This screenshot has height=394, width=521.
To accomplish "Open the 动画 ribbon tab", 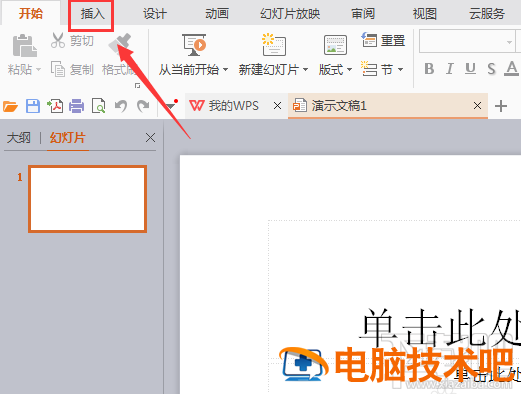I will [x=217, y=14].
